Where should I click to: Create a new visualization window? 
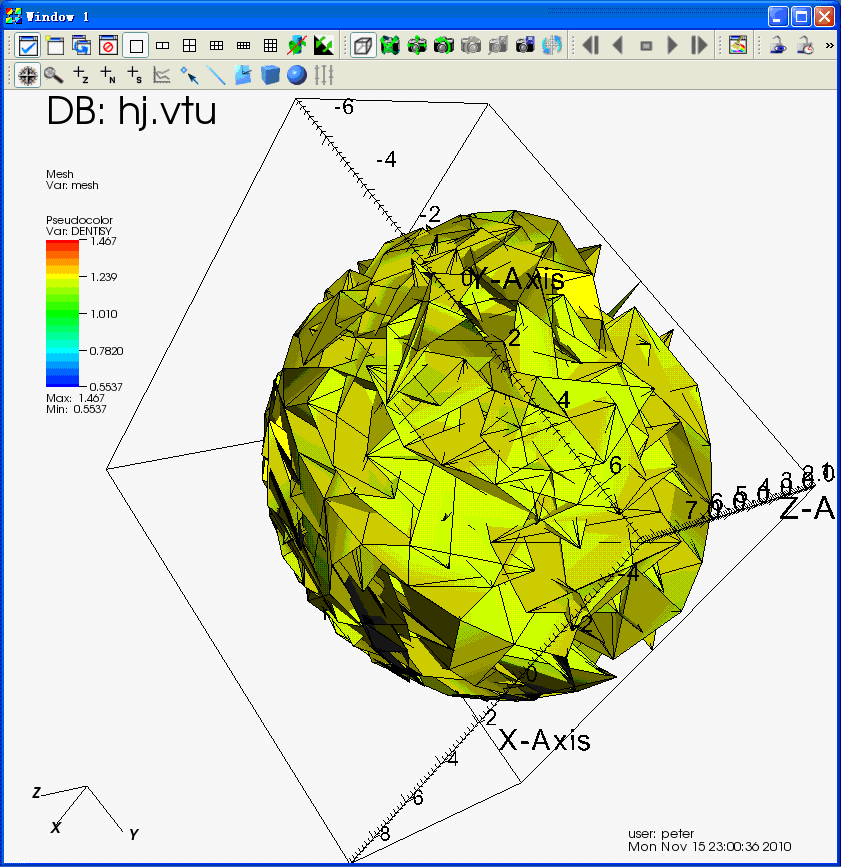coord(54,45)
